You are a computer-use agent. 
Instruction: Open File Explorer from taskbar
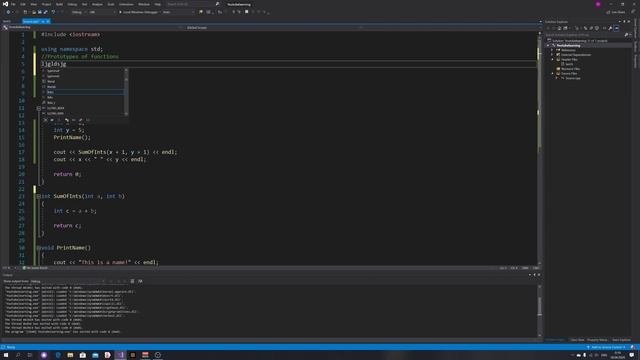point(70,355)
